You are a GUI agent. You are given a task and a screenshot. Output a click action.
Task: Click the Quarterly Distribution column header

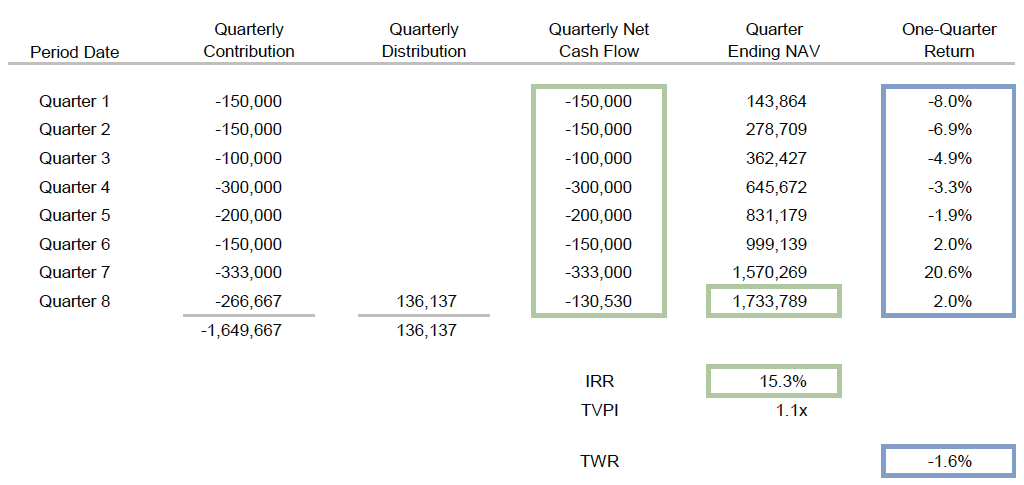click(x=424, y=41)
